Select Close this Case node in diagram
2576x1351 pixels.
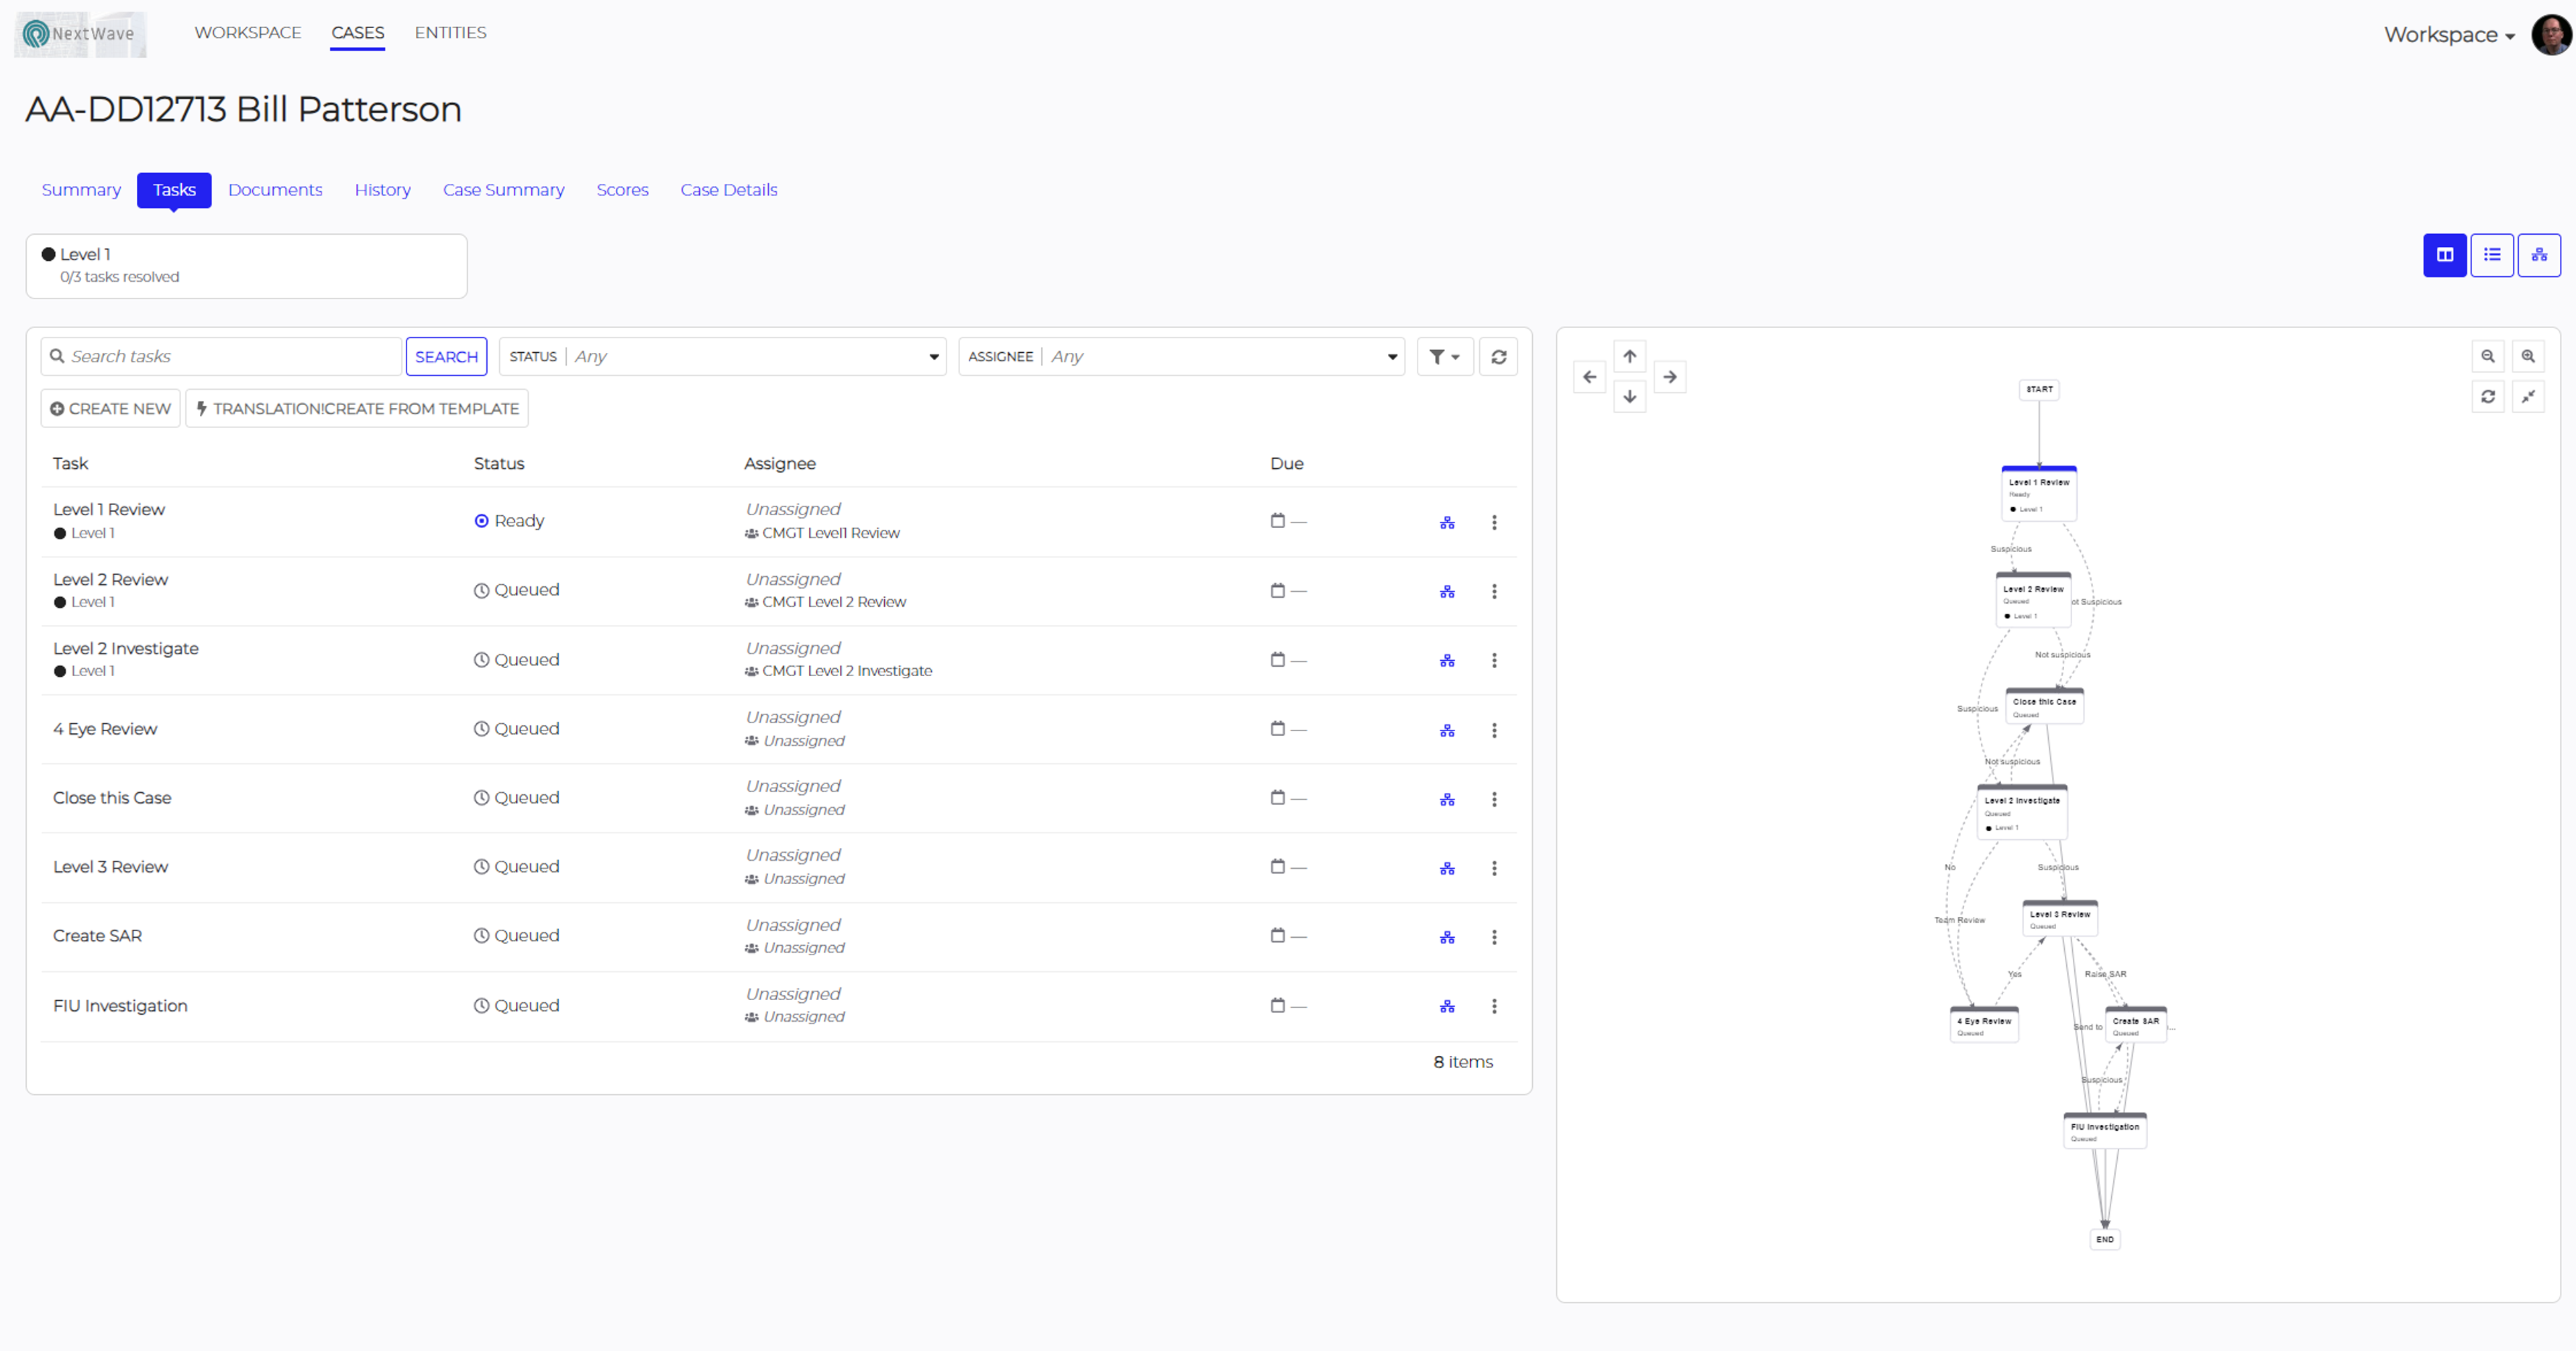[x=2044, y=706]
